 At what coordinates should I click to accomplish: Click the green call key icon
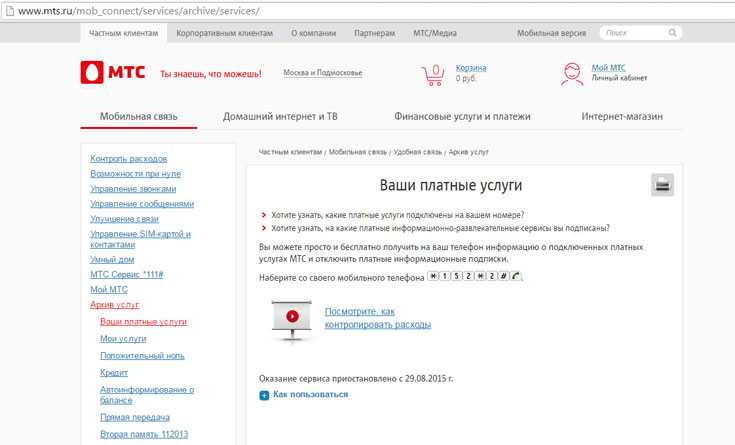click(516, 276)
